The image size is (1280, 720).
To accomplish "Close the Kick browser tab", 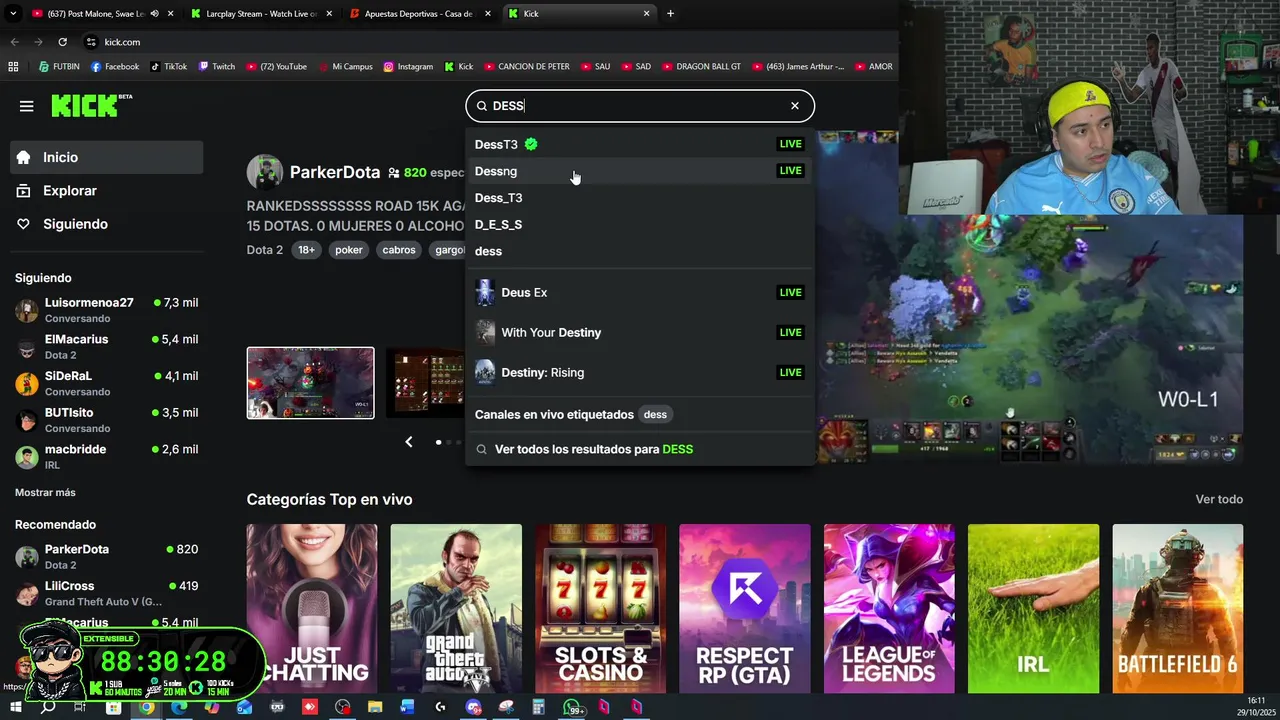I will [x=647, y=14].
